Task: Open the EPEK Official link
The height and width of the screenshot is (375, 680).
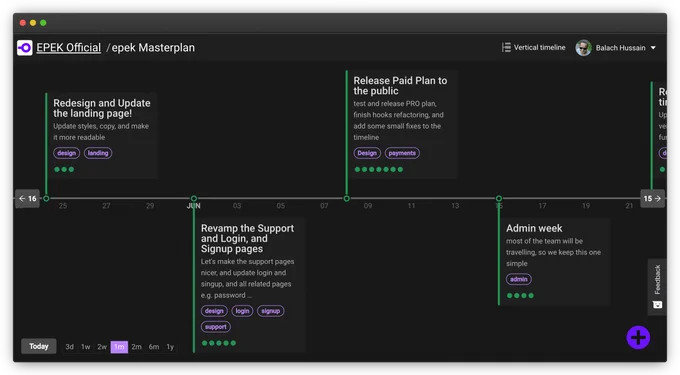Action: (x=69, y=48)
